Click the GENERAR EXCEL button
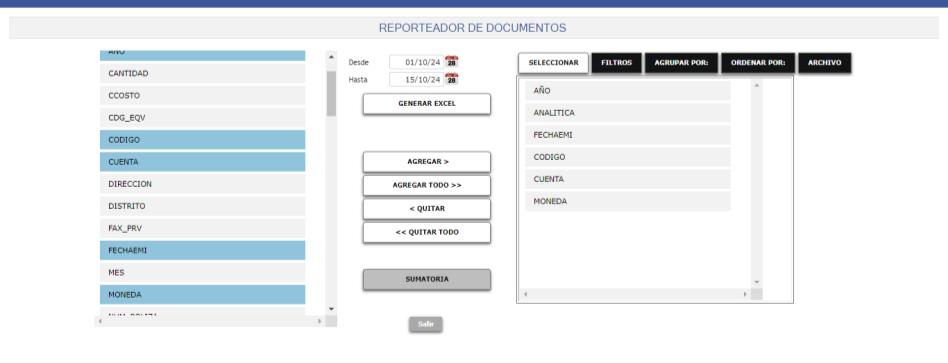 pyautogui.click(x=427, y=103)
